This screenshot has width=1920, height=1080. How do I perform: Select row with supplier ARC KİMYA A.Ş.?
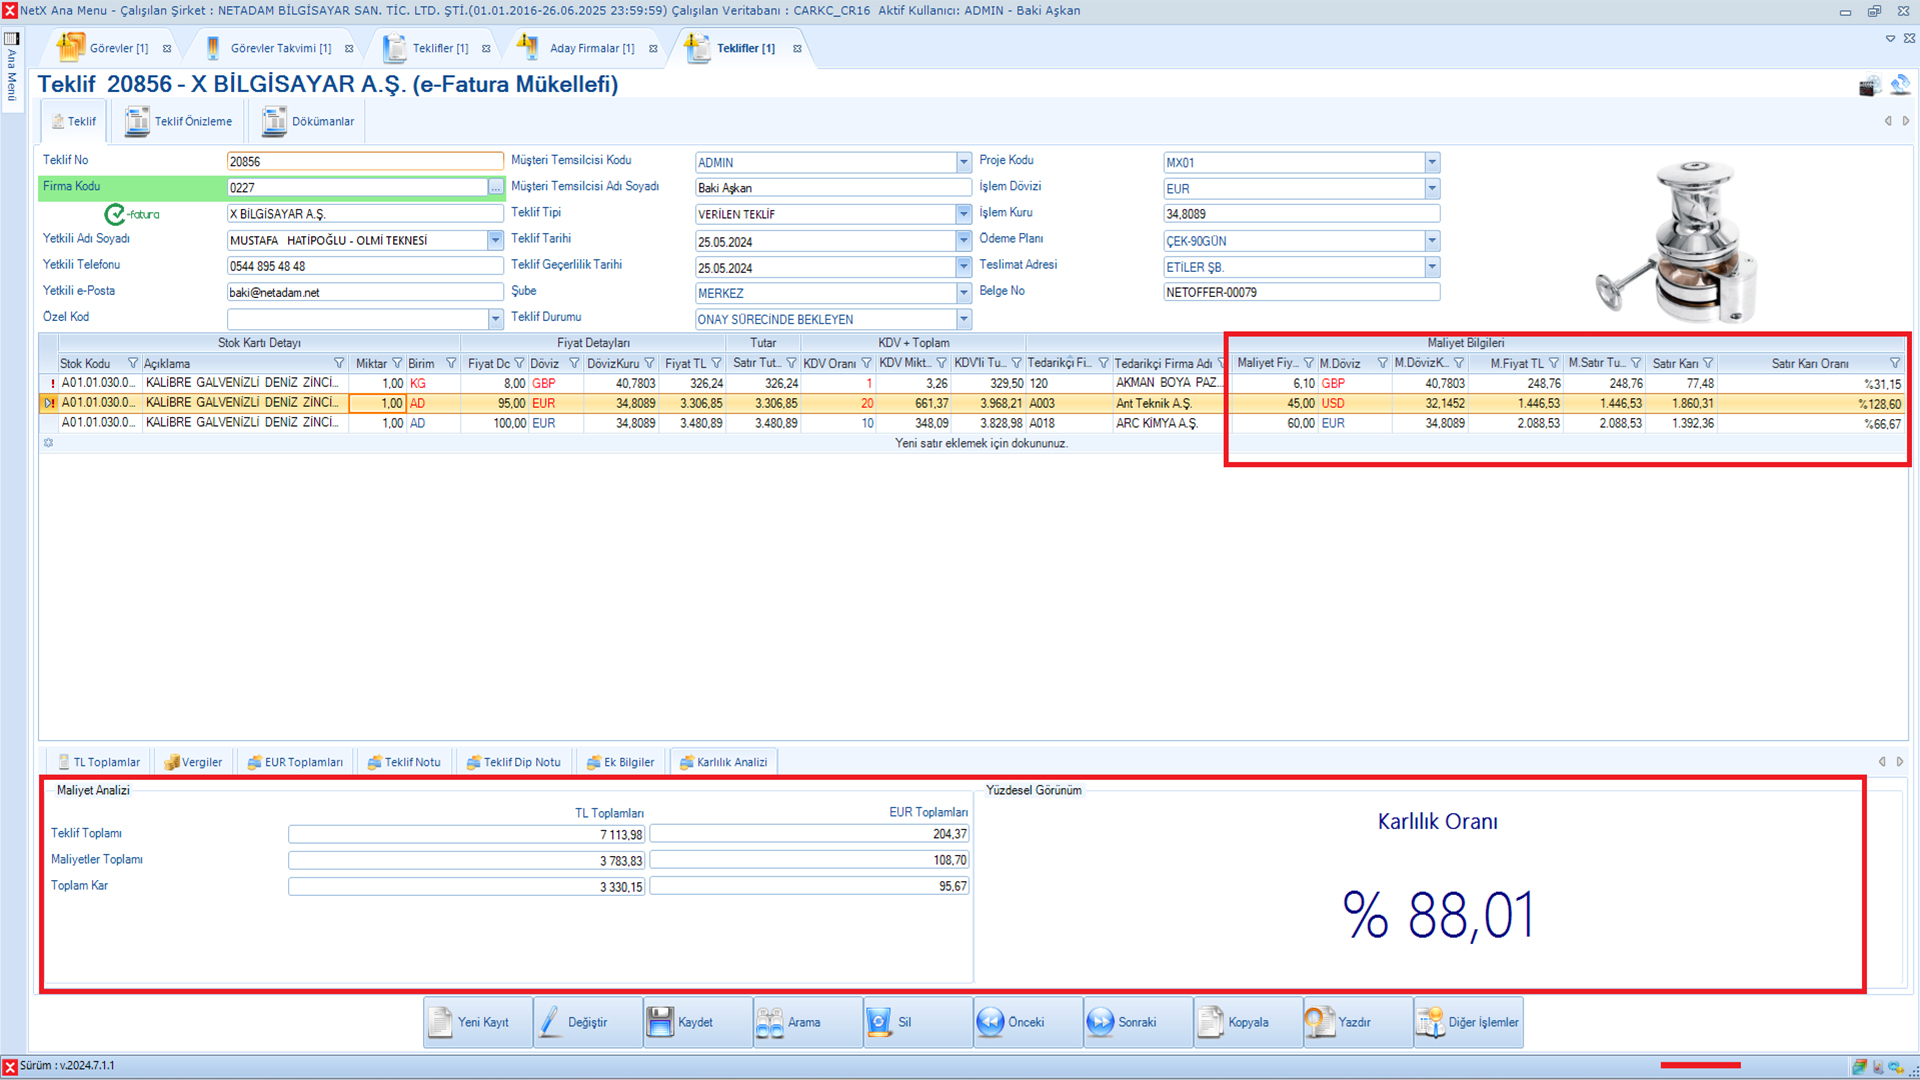972,423
